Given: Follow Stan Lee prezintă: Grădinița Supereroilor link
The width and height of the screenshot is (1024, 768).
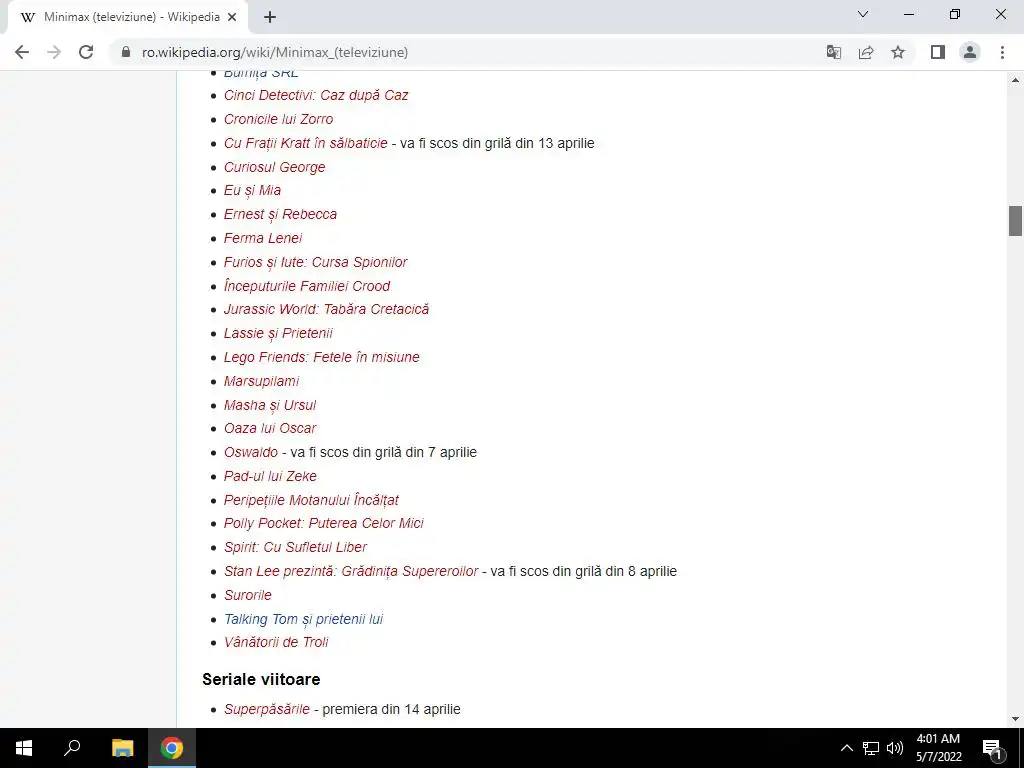Looking at the screenshot, I should (351, 571).
